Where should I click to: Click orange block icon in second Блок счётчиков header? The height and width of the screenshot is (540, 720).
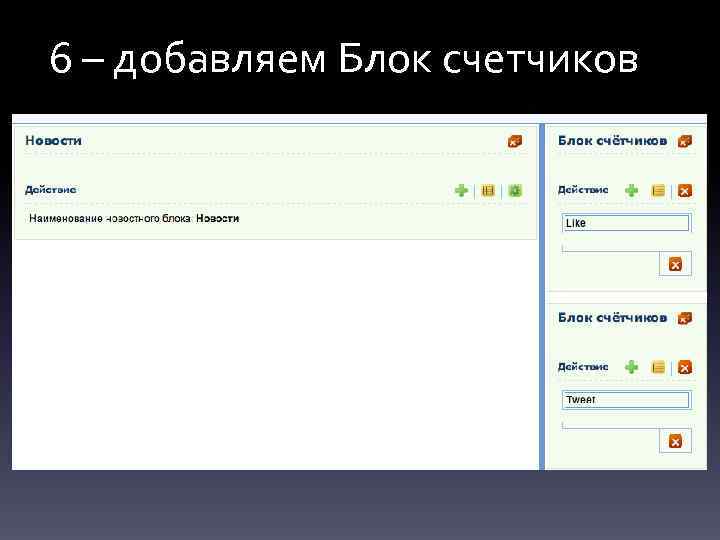tap(684, 318)
